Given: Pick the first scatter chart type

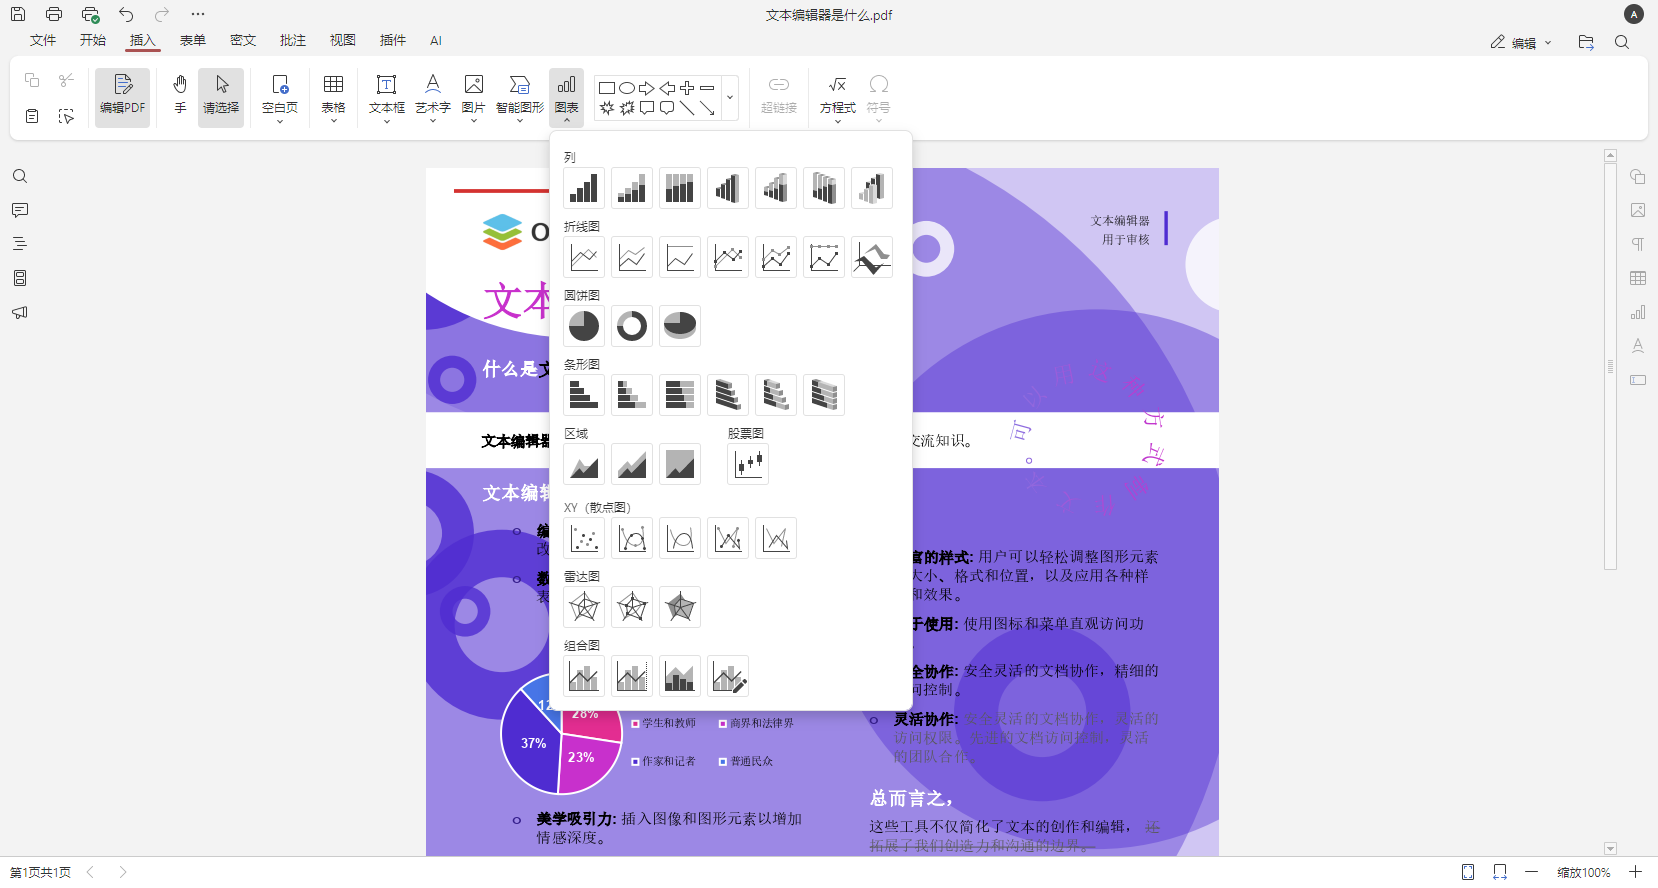Looking at the screenshot, I should coord(584,538).
